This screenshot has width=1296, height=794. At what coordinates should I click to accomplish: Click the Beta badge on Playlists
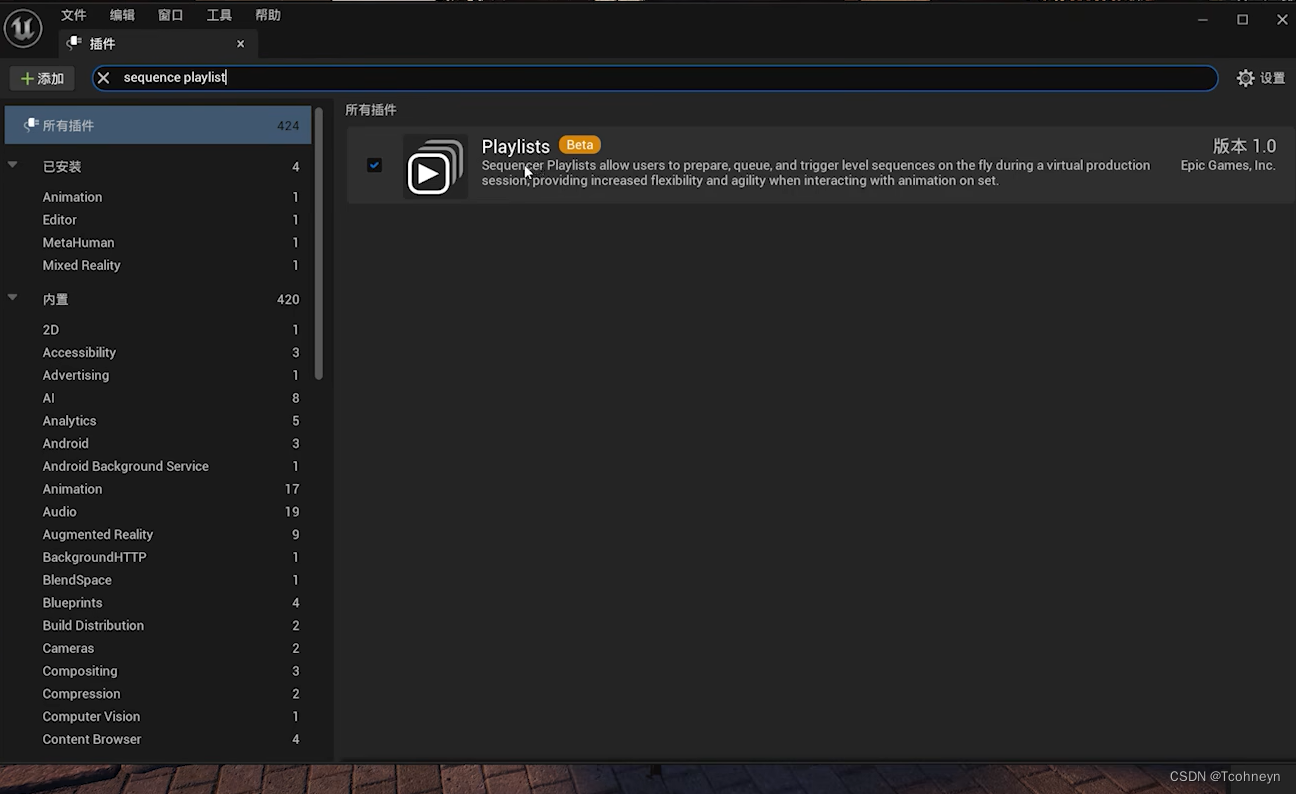580,145
